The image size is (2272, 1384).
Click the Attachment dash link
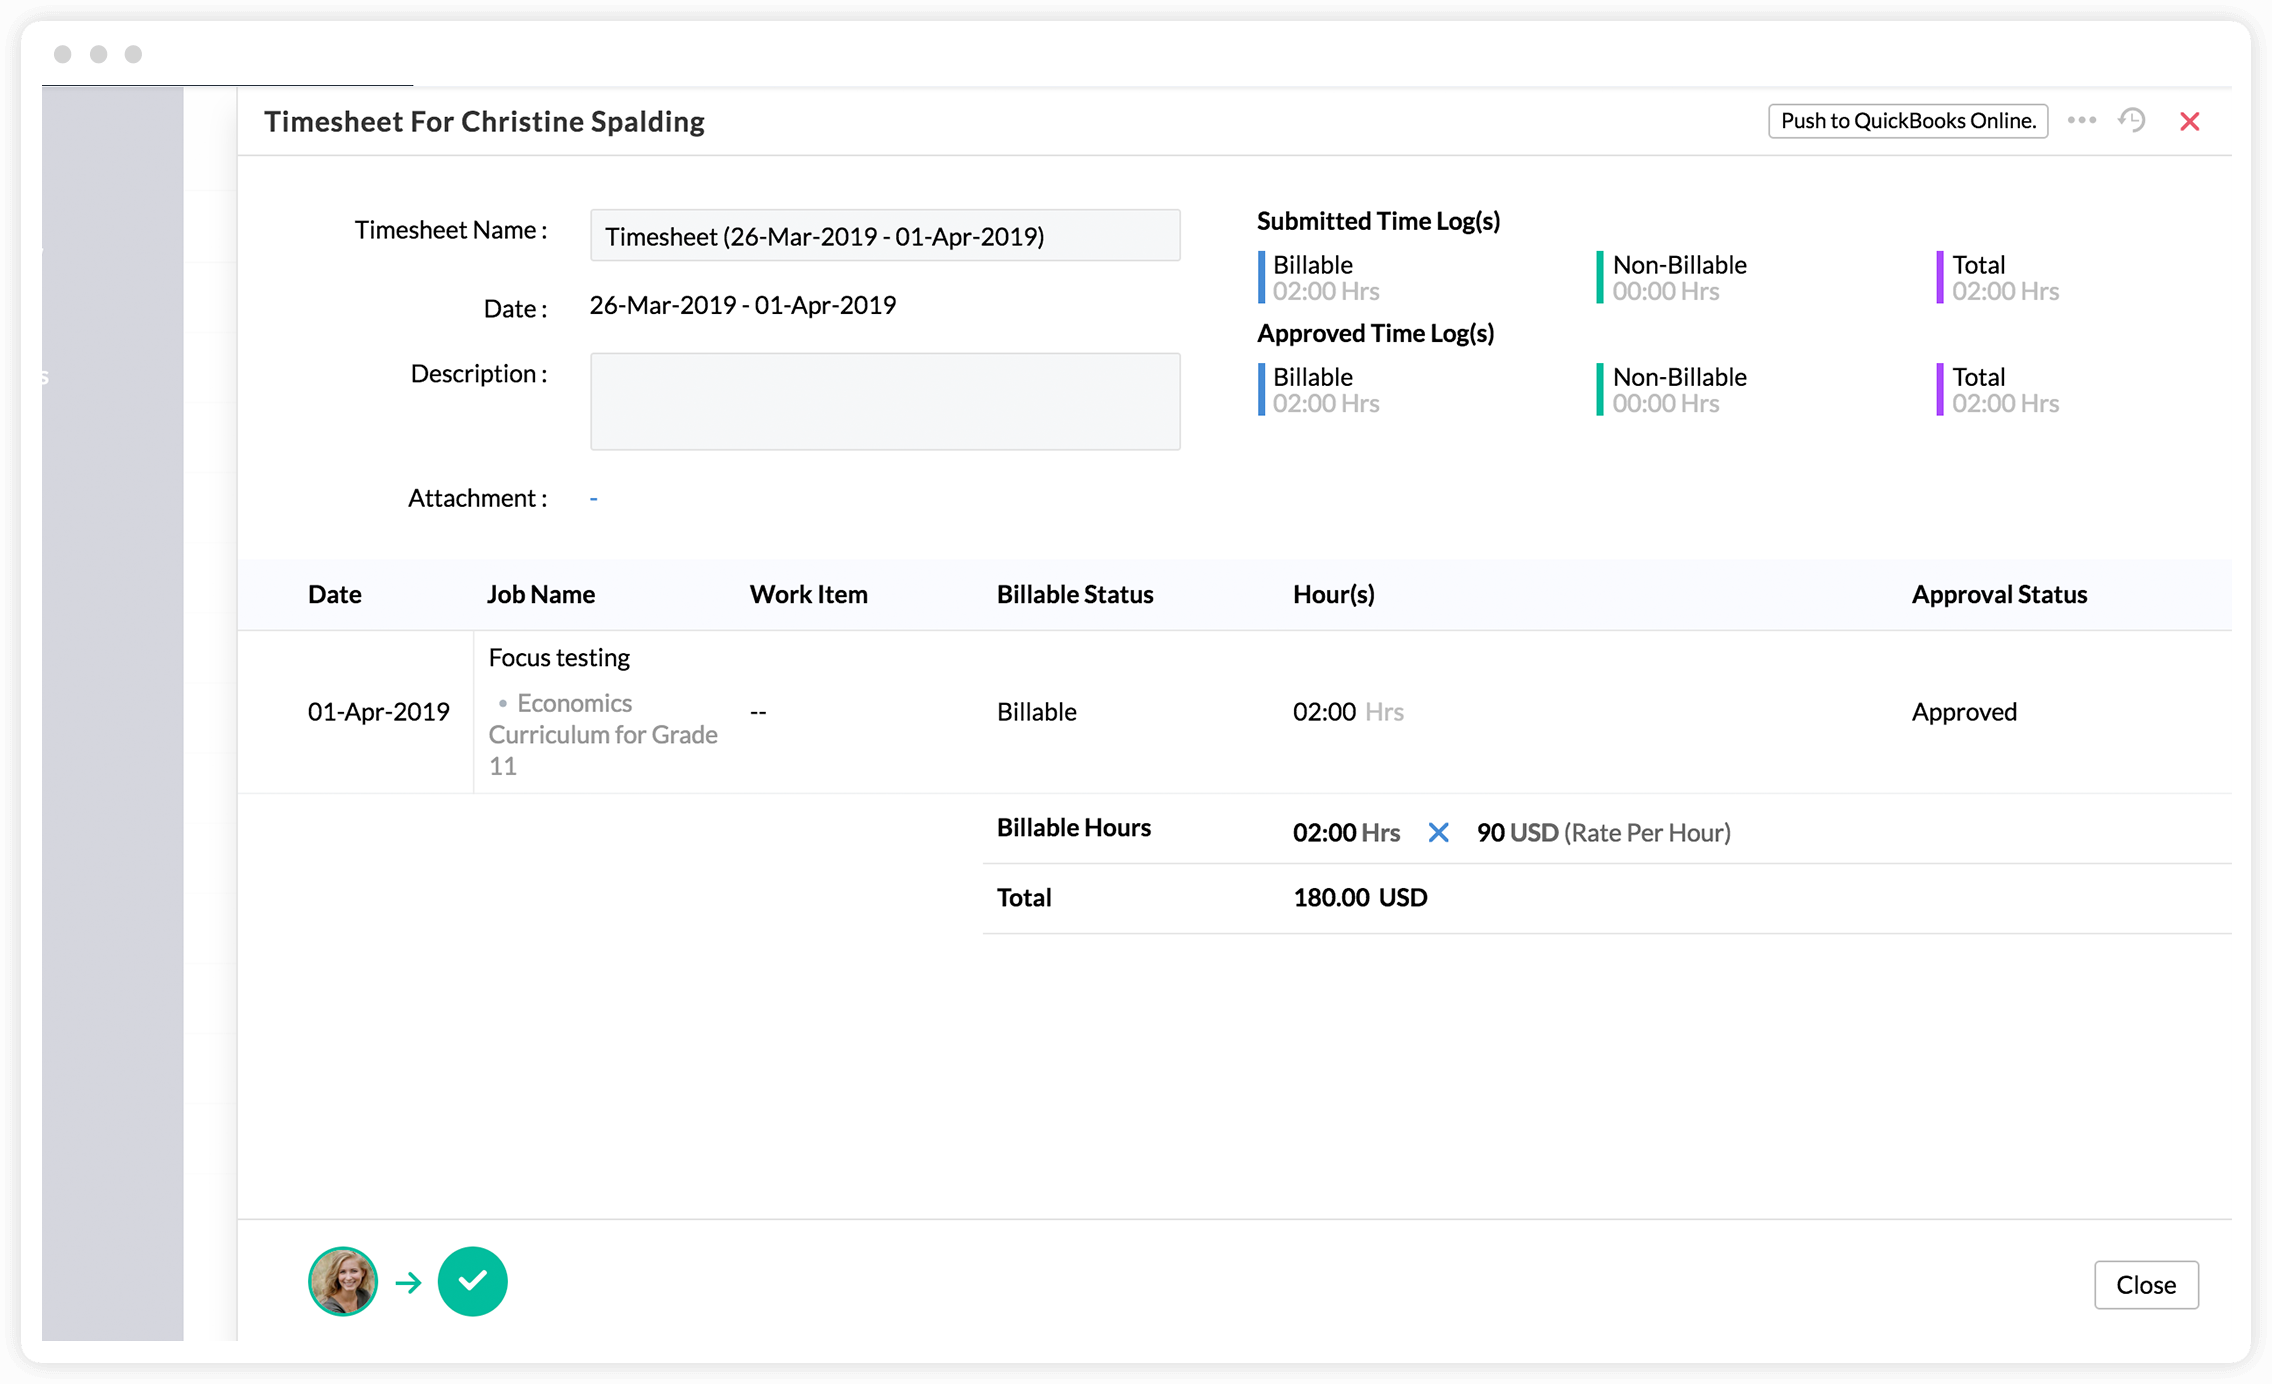593,498
